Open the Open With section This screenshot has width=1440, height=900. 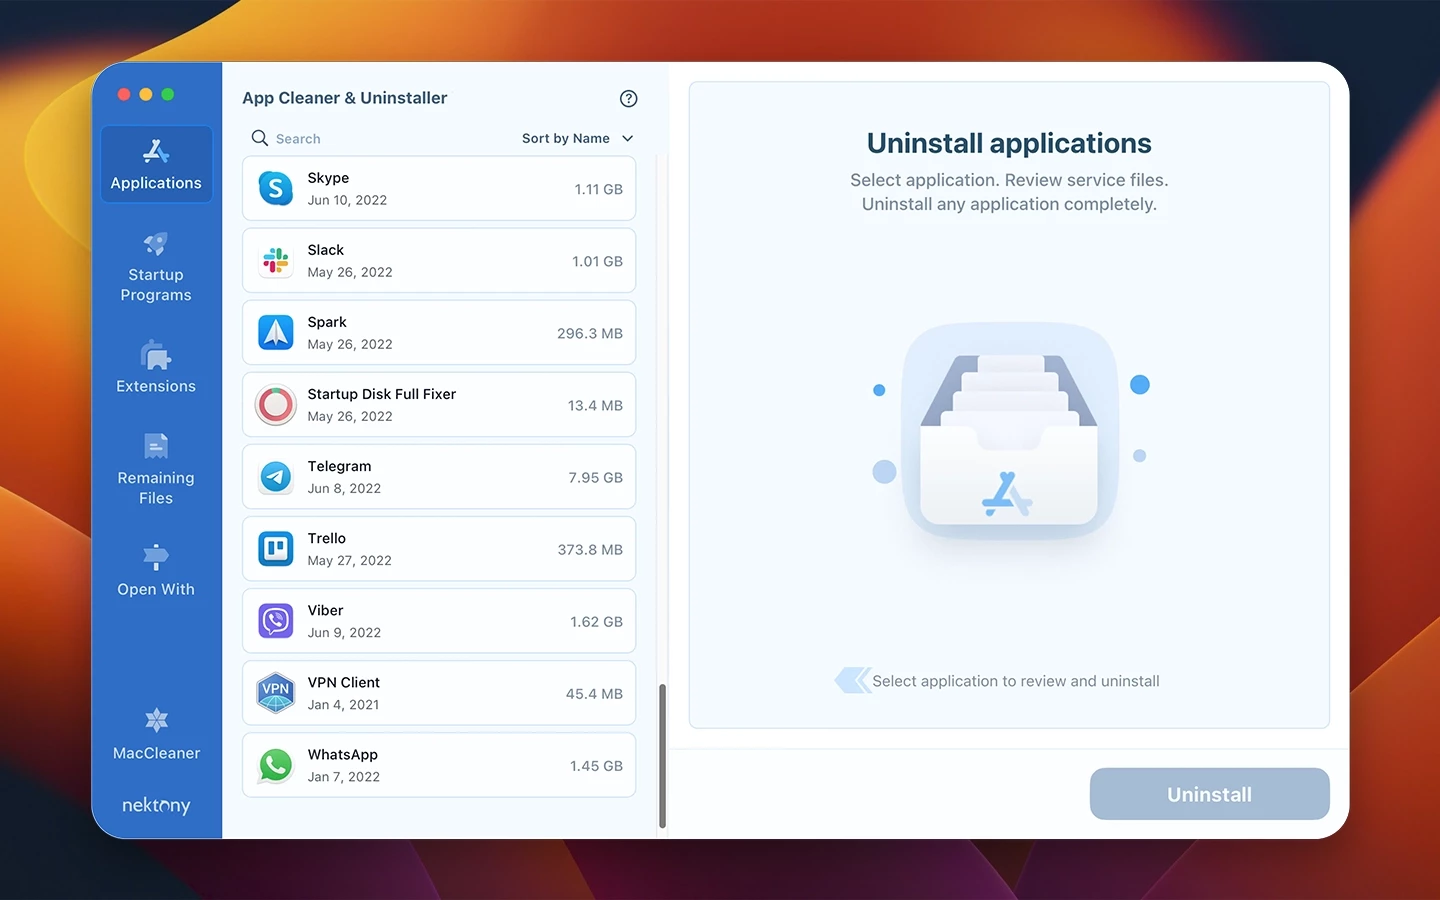click(x=155, y=570)
